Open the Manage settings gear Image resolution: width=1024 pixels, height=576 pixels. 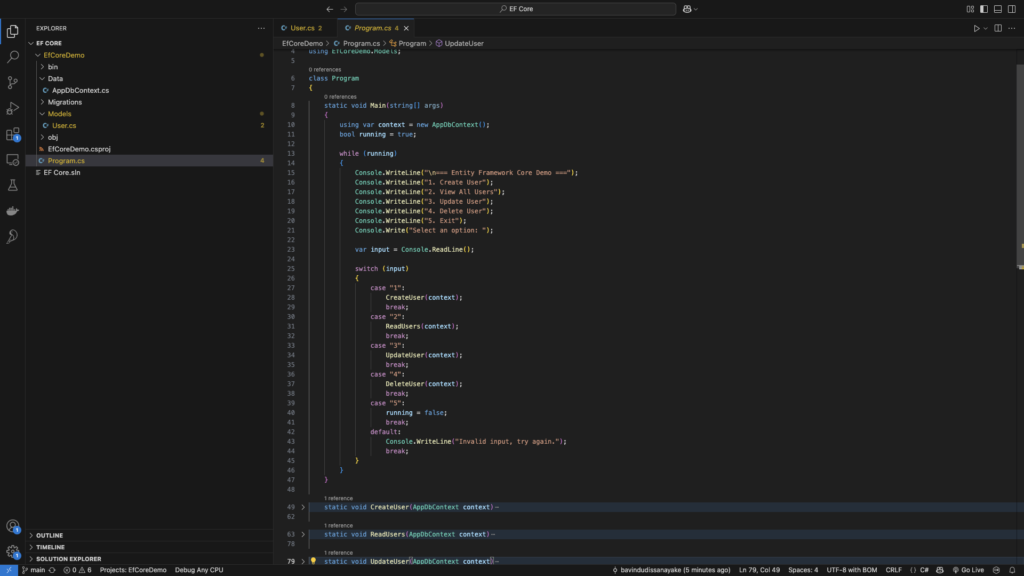[12, 552]
